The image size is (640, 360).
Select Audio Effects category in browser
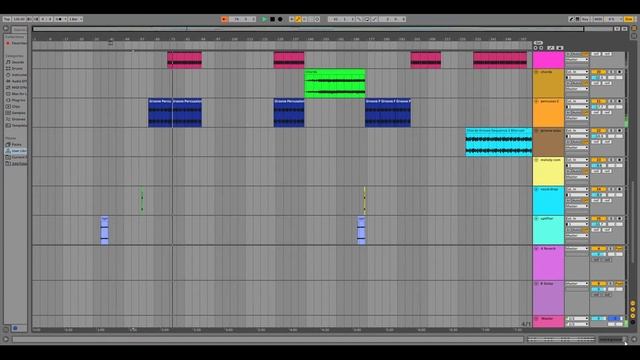pos(15,81)
